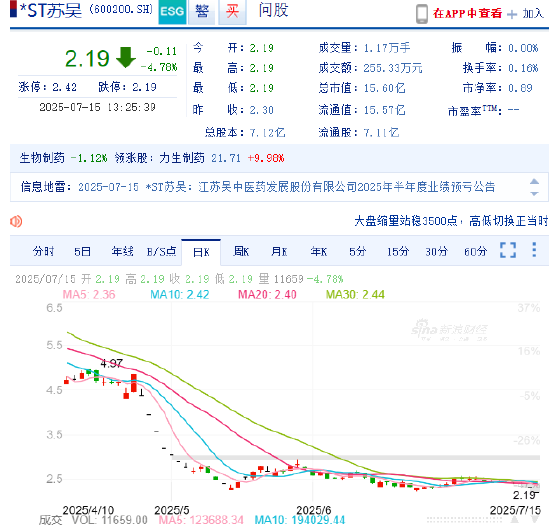Switch to the 15分 chart tab
This screenshot has width=550, height=526.
tap(398, 251)
